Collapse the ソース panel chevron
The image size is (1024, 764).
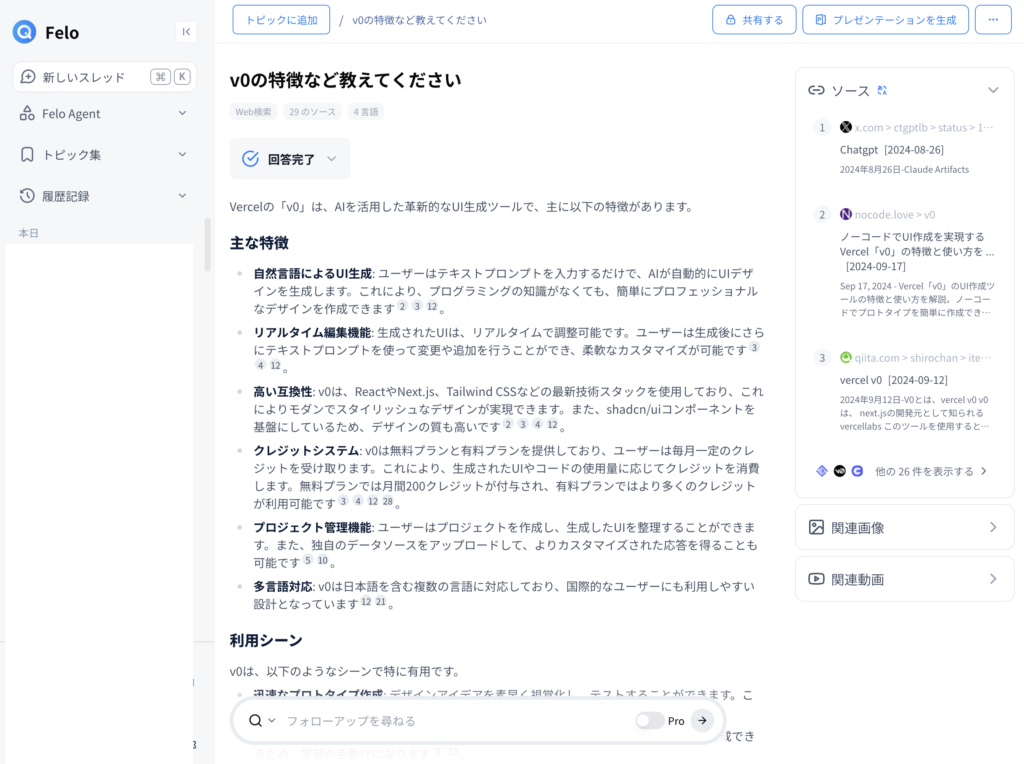[x=993, y=90]
